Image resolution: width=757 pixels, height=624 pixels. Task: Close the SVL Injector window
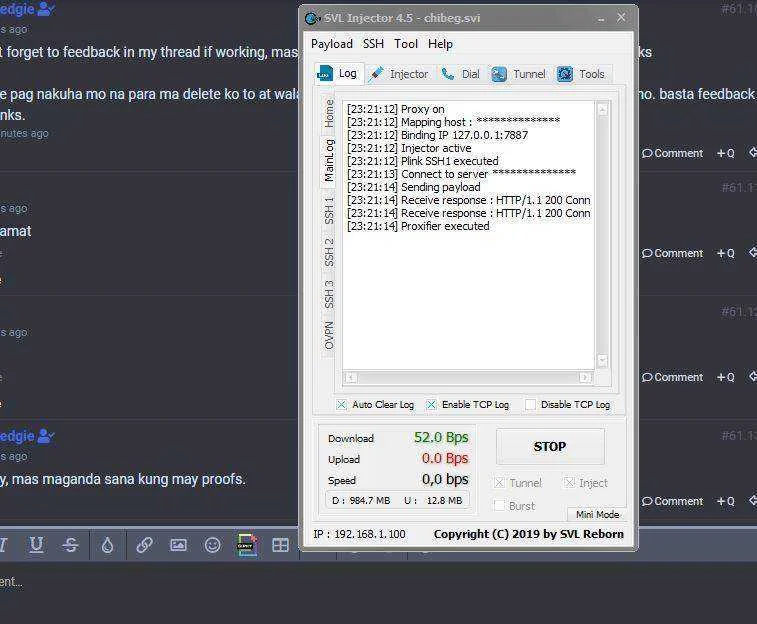pyautogui.click(x=621, y=18)
